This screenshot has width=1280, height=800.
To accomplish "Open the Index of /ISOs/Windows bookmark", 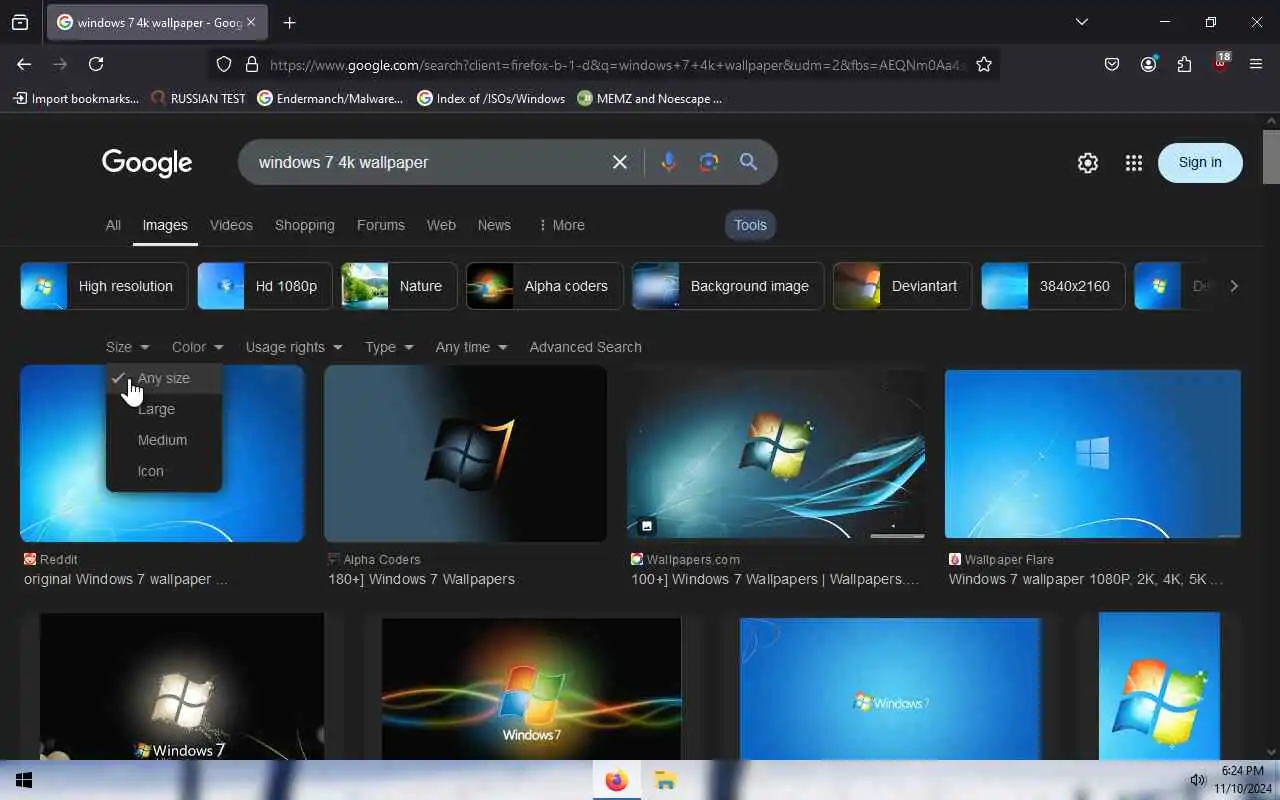I will (x=491, y=98).
